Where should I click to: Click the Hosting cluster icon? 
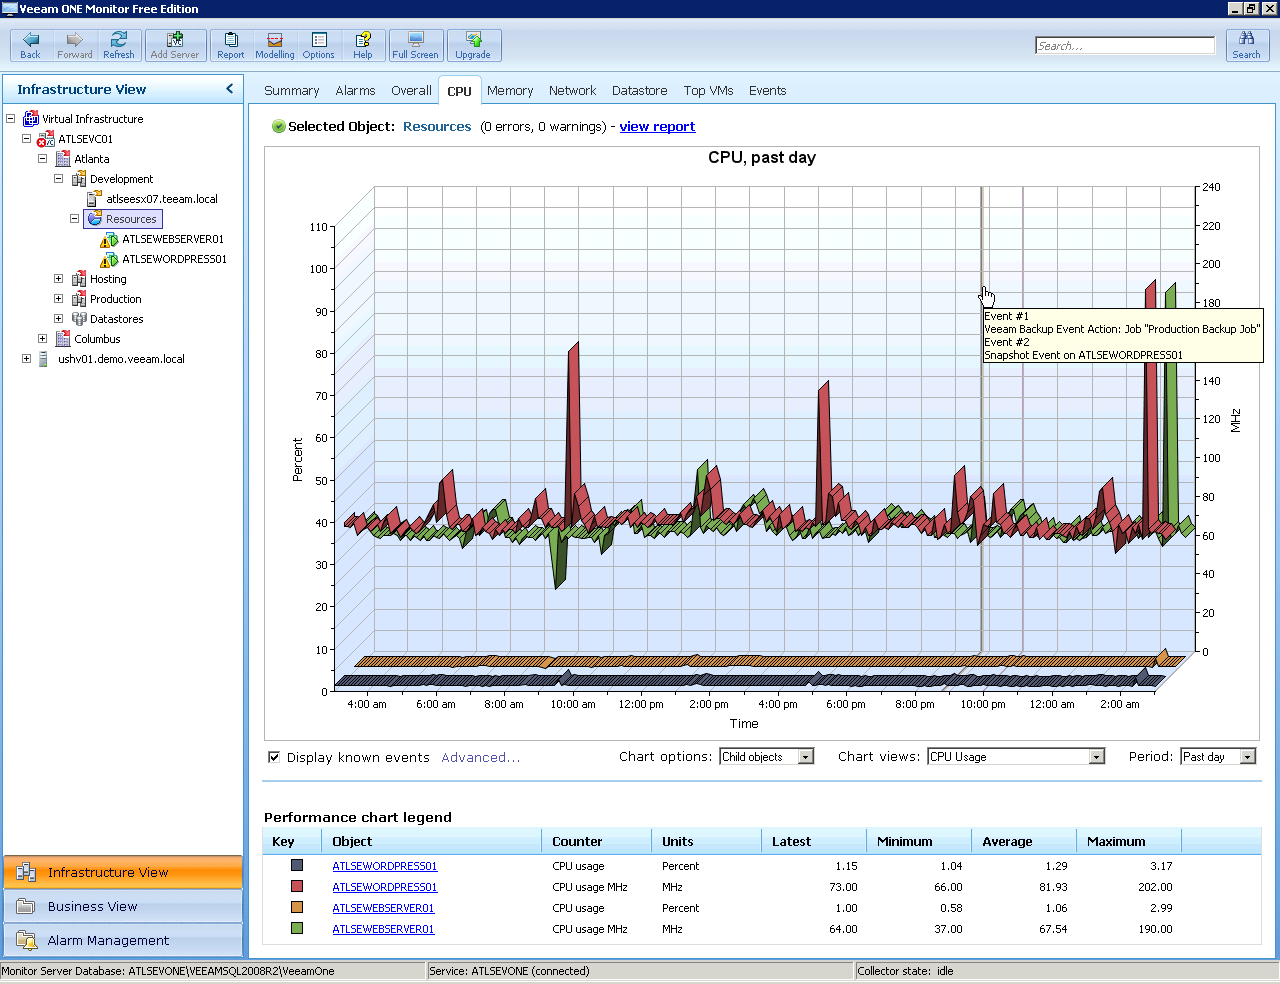[x=79, y=279]
